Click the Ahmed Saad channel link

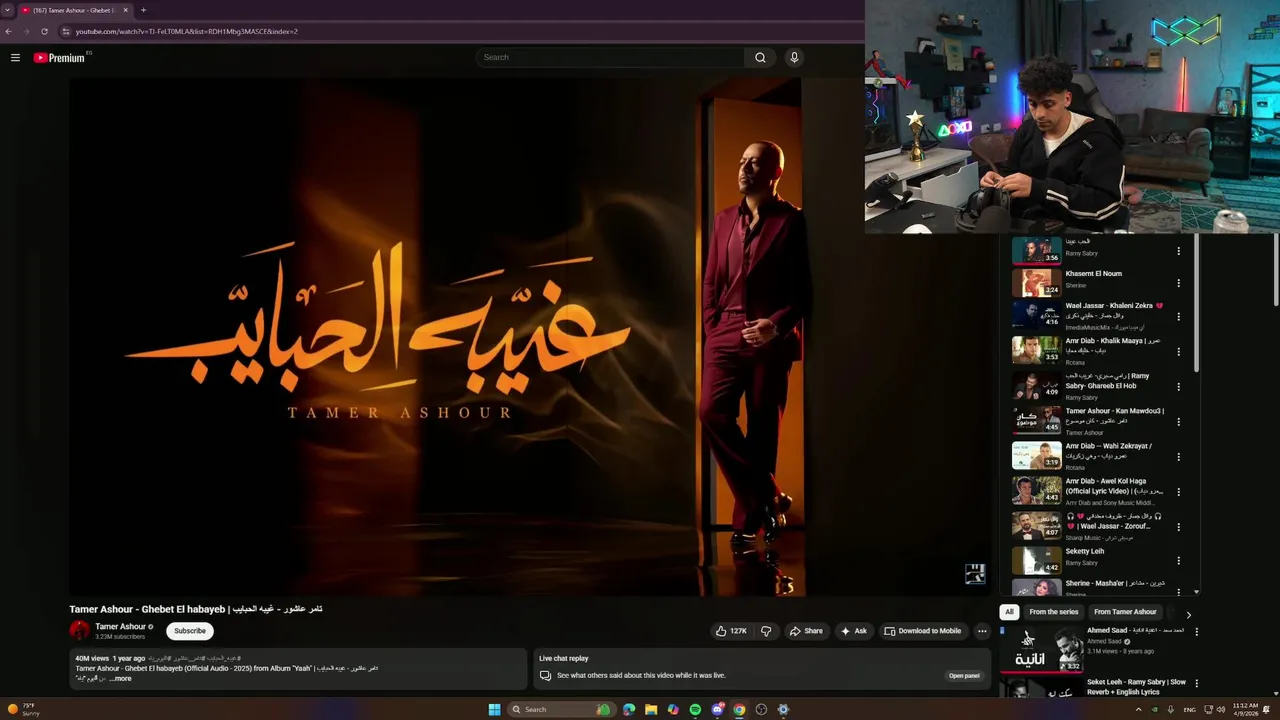1104,641
